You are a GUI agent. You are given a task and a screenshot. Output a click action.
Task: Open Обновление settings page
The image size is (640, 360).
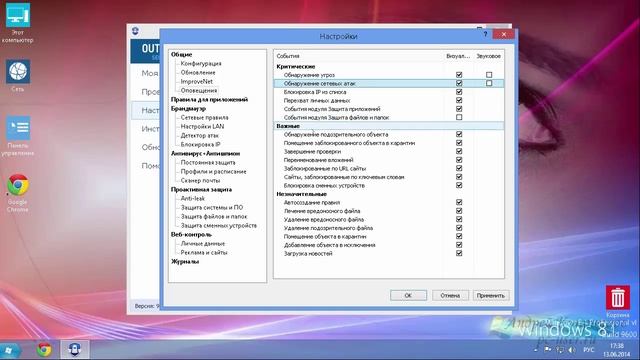click(198, 72)
